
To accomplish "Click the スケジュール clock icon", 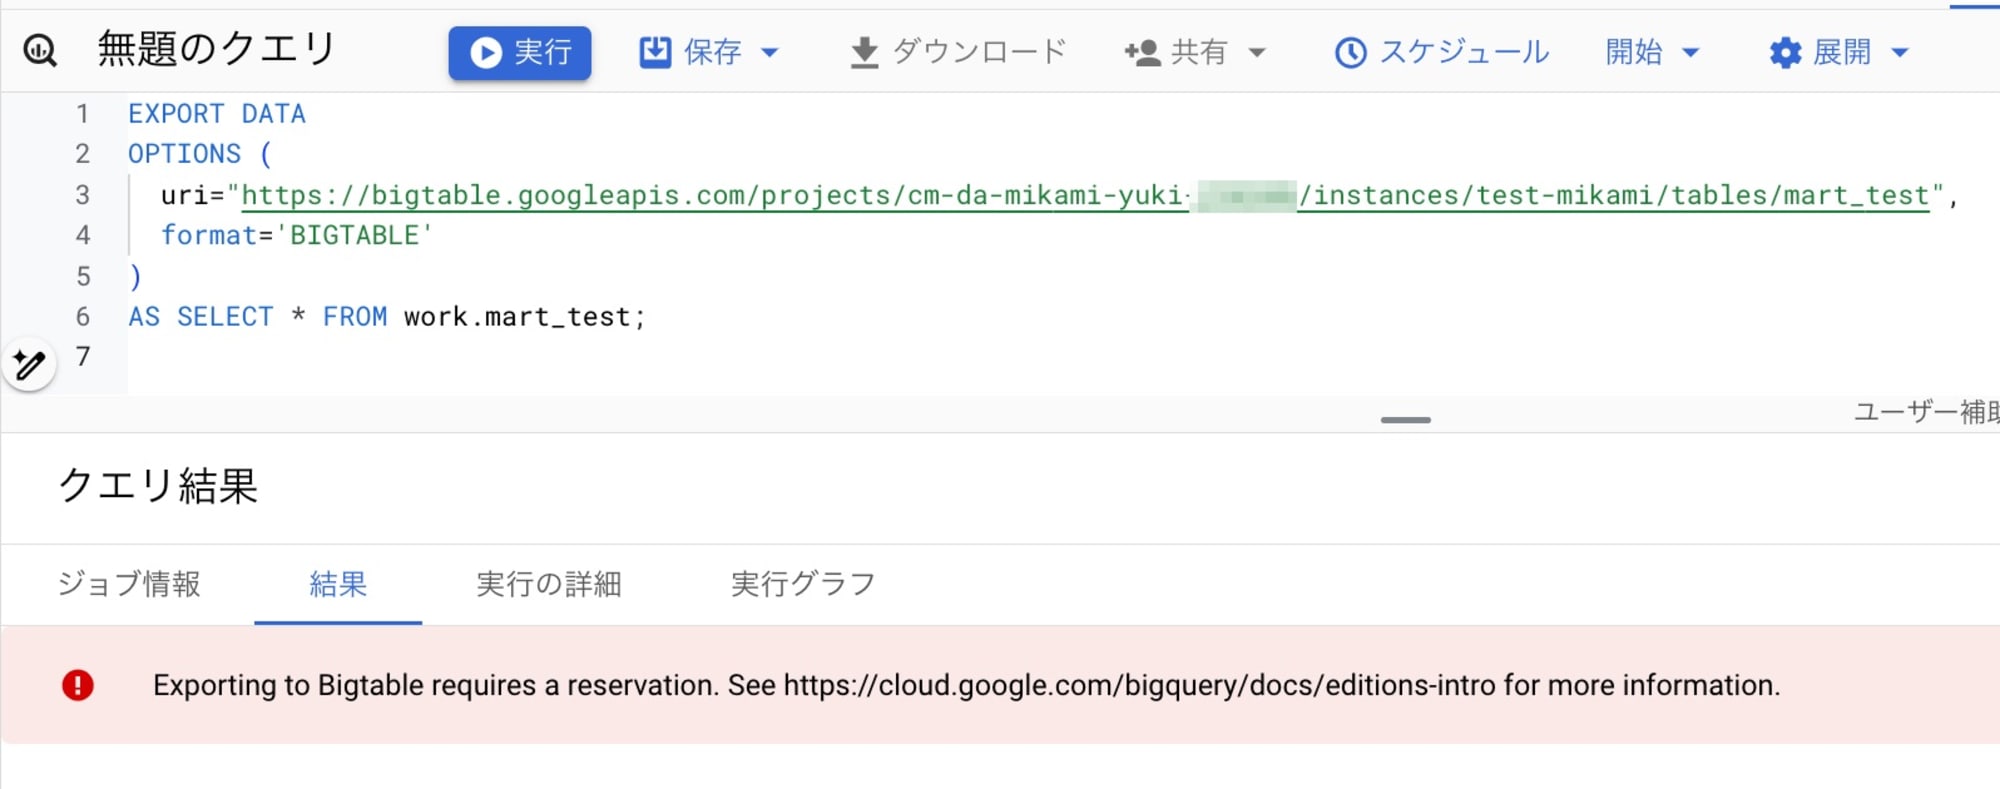I will click(x=1350, y=52).
